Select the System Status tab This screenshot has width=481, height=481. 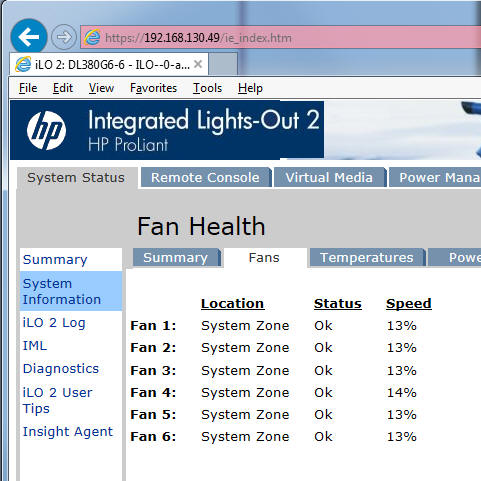(x=76, y=178)
